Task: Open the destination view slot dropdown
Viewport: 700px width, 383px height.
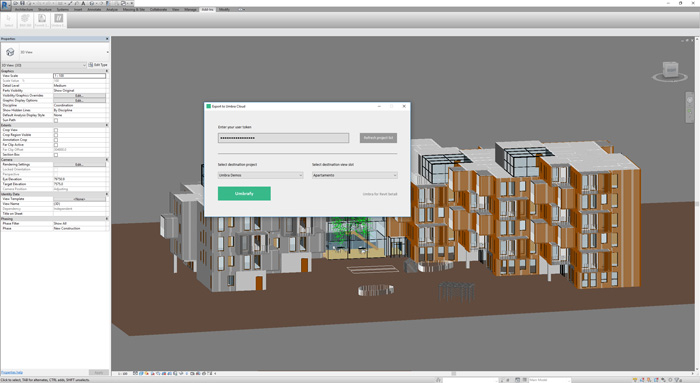Action: coord(355,175)
